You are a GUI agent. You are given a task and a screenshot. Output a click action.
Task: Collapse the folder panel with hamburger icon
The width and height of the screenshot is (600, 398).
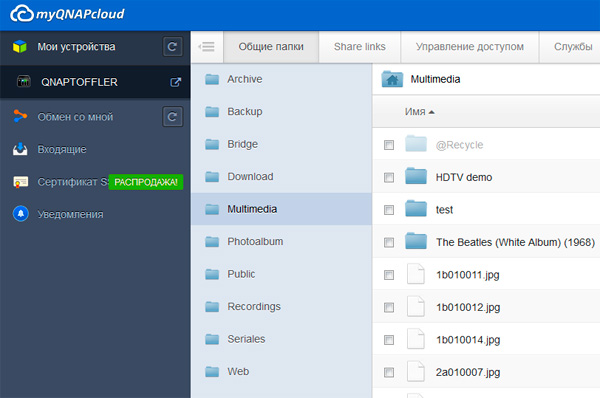207,47
